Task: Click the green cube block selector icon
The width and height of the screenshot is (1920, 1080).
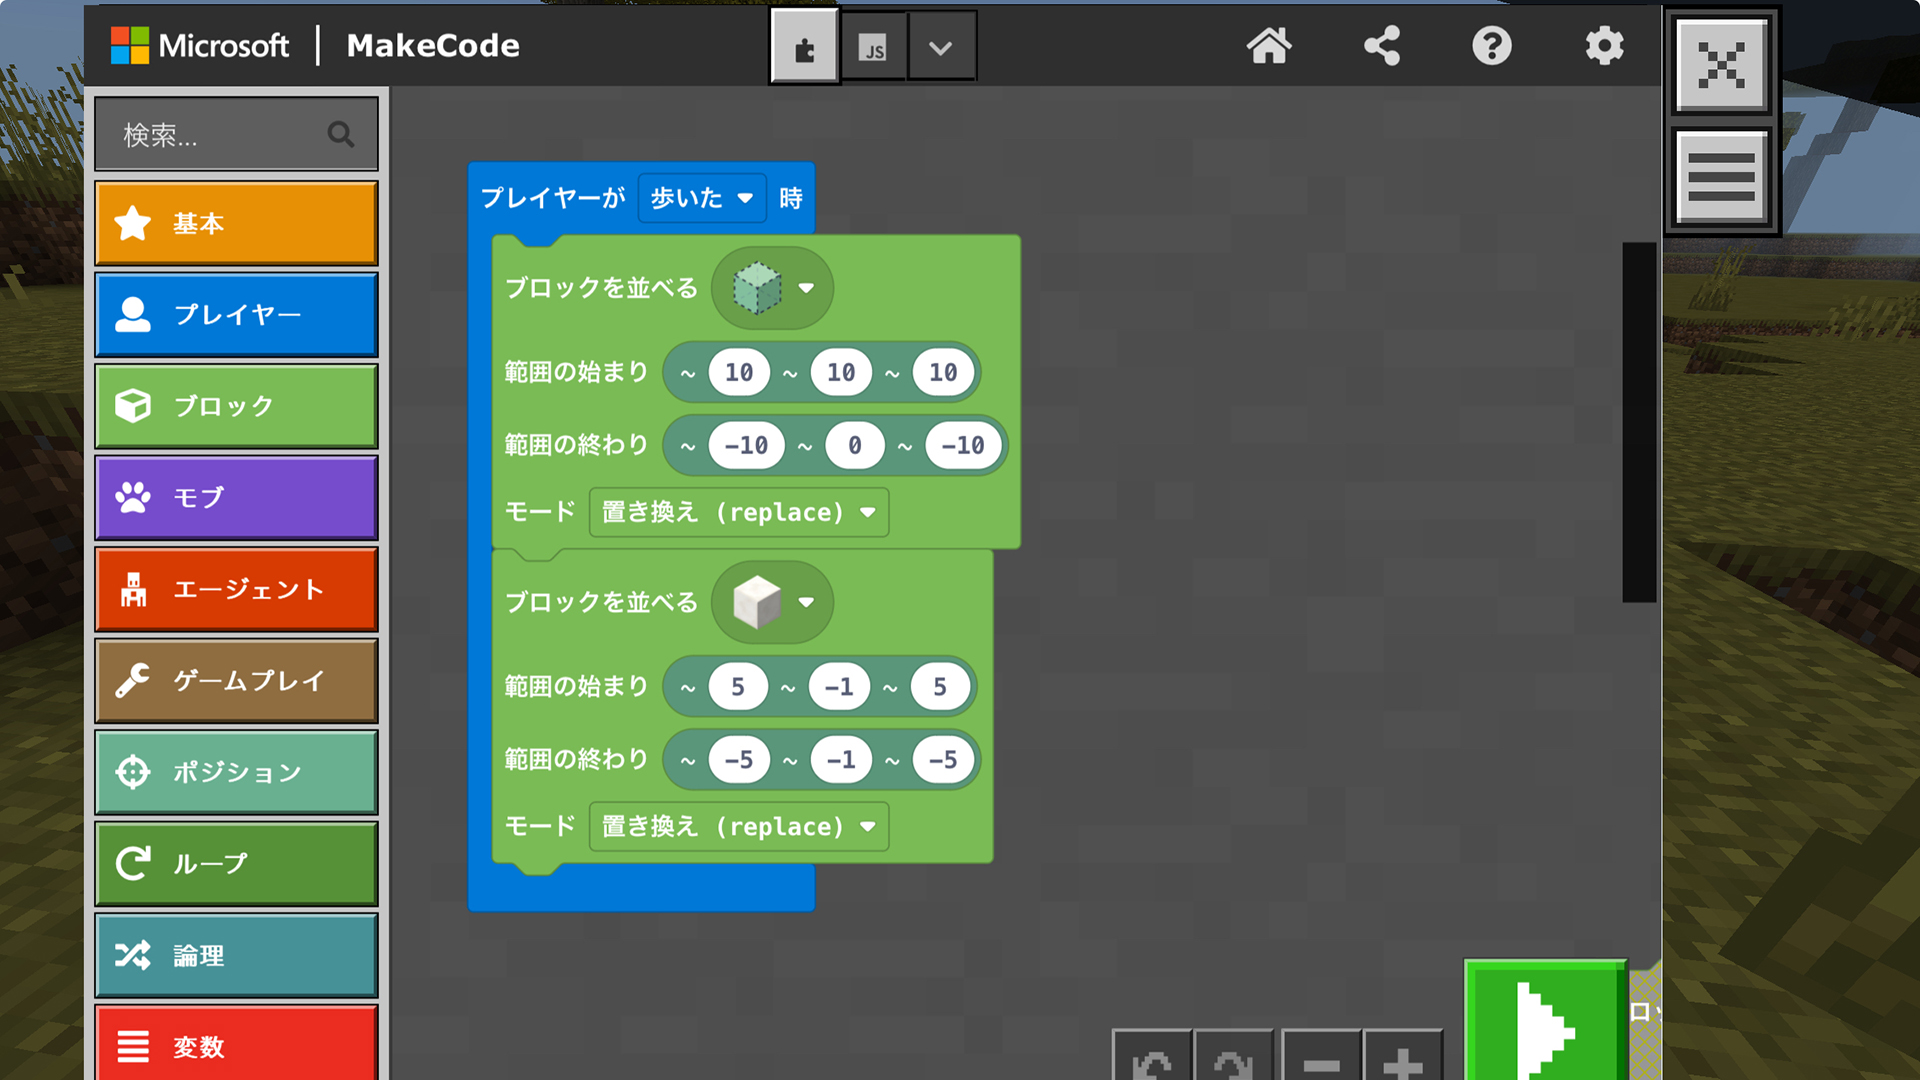Action: 756,289
